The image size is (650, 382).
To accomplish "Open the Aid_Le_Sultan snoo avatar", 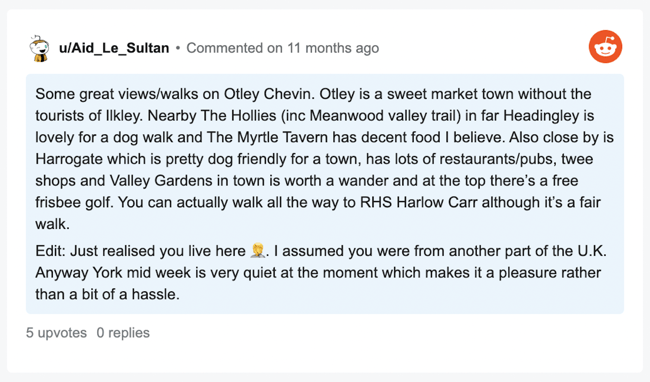I will 39,48.
